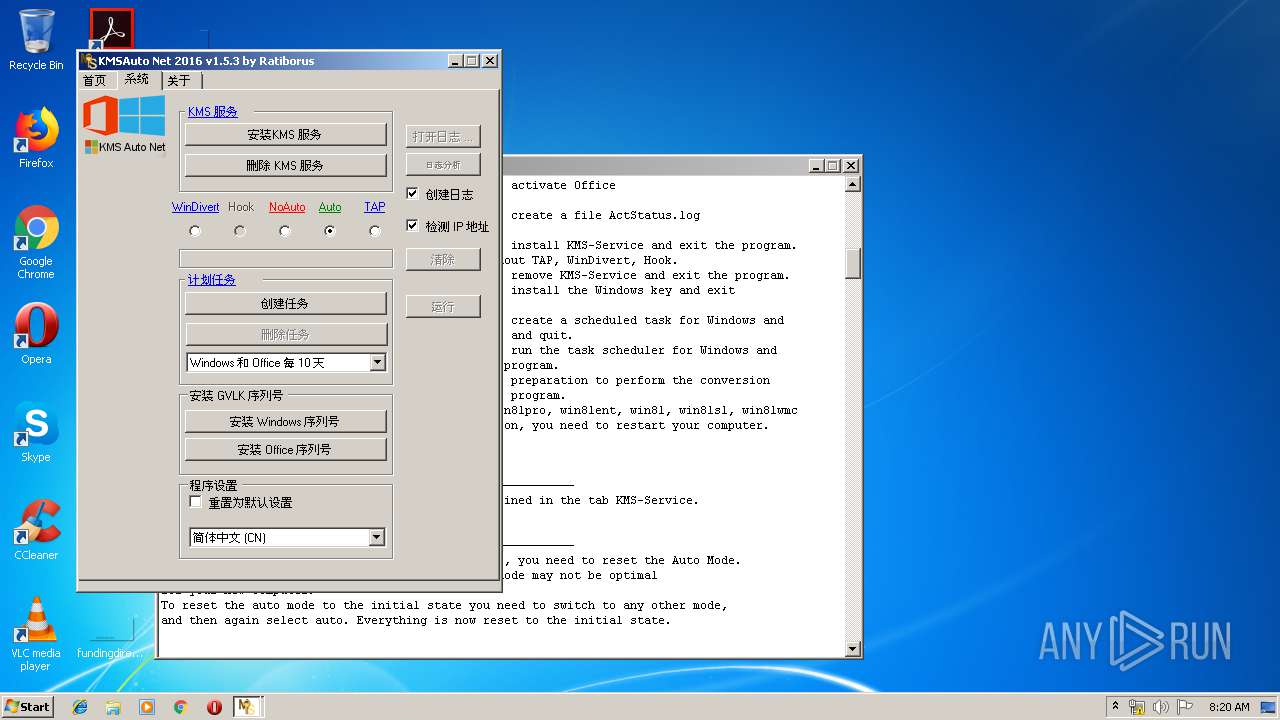
Task: Click the progress bar below mode radios
Action: (x=286, y=259)
